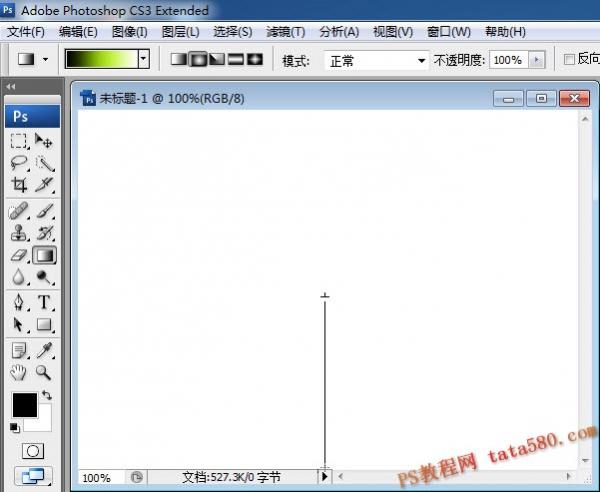Click the Ps logo atop the toolbox
600x492 pixels.
coord(33,116)
